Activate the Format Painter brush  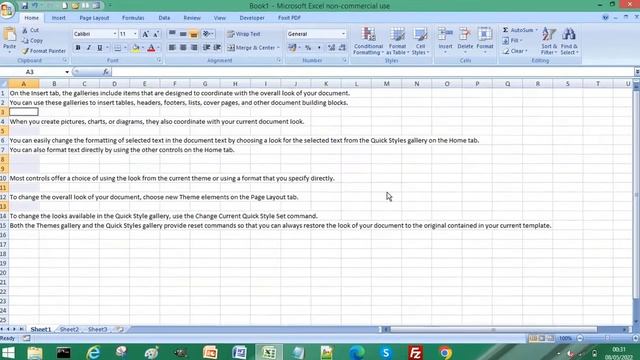coord(25,51)
